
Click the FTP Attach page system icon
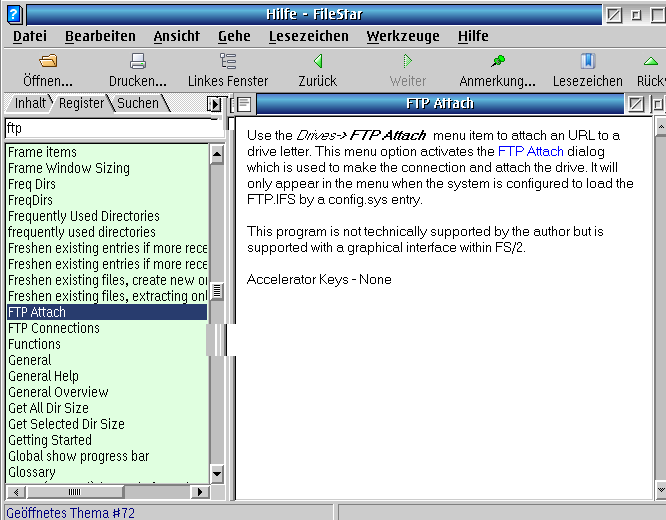[x=244, y=104]
